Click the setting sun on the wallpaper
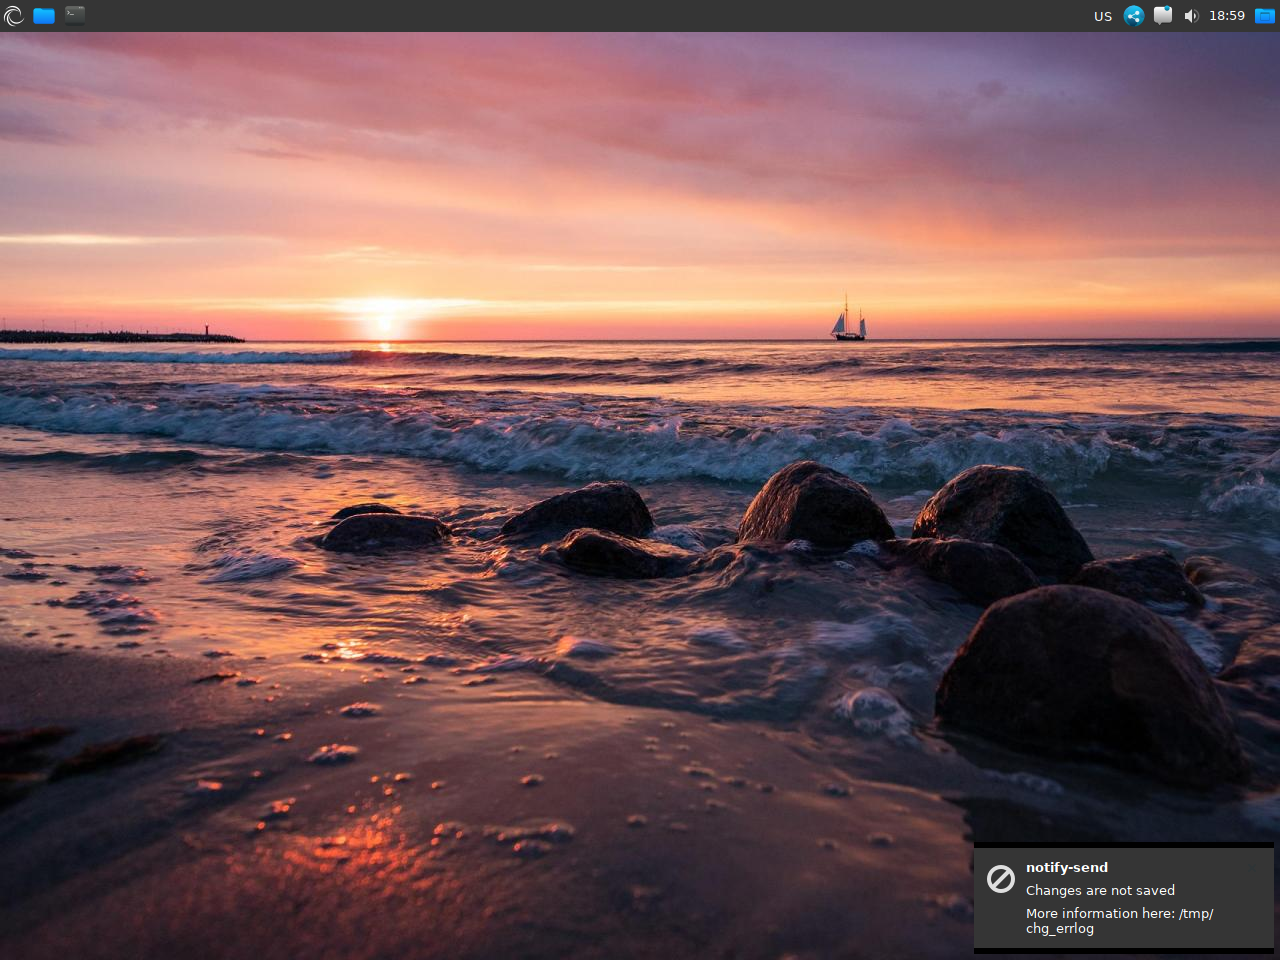 coord(384,322)
